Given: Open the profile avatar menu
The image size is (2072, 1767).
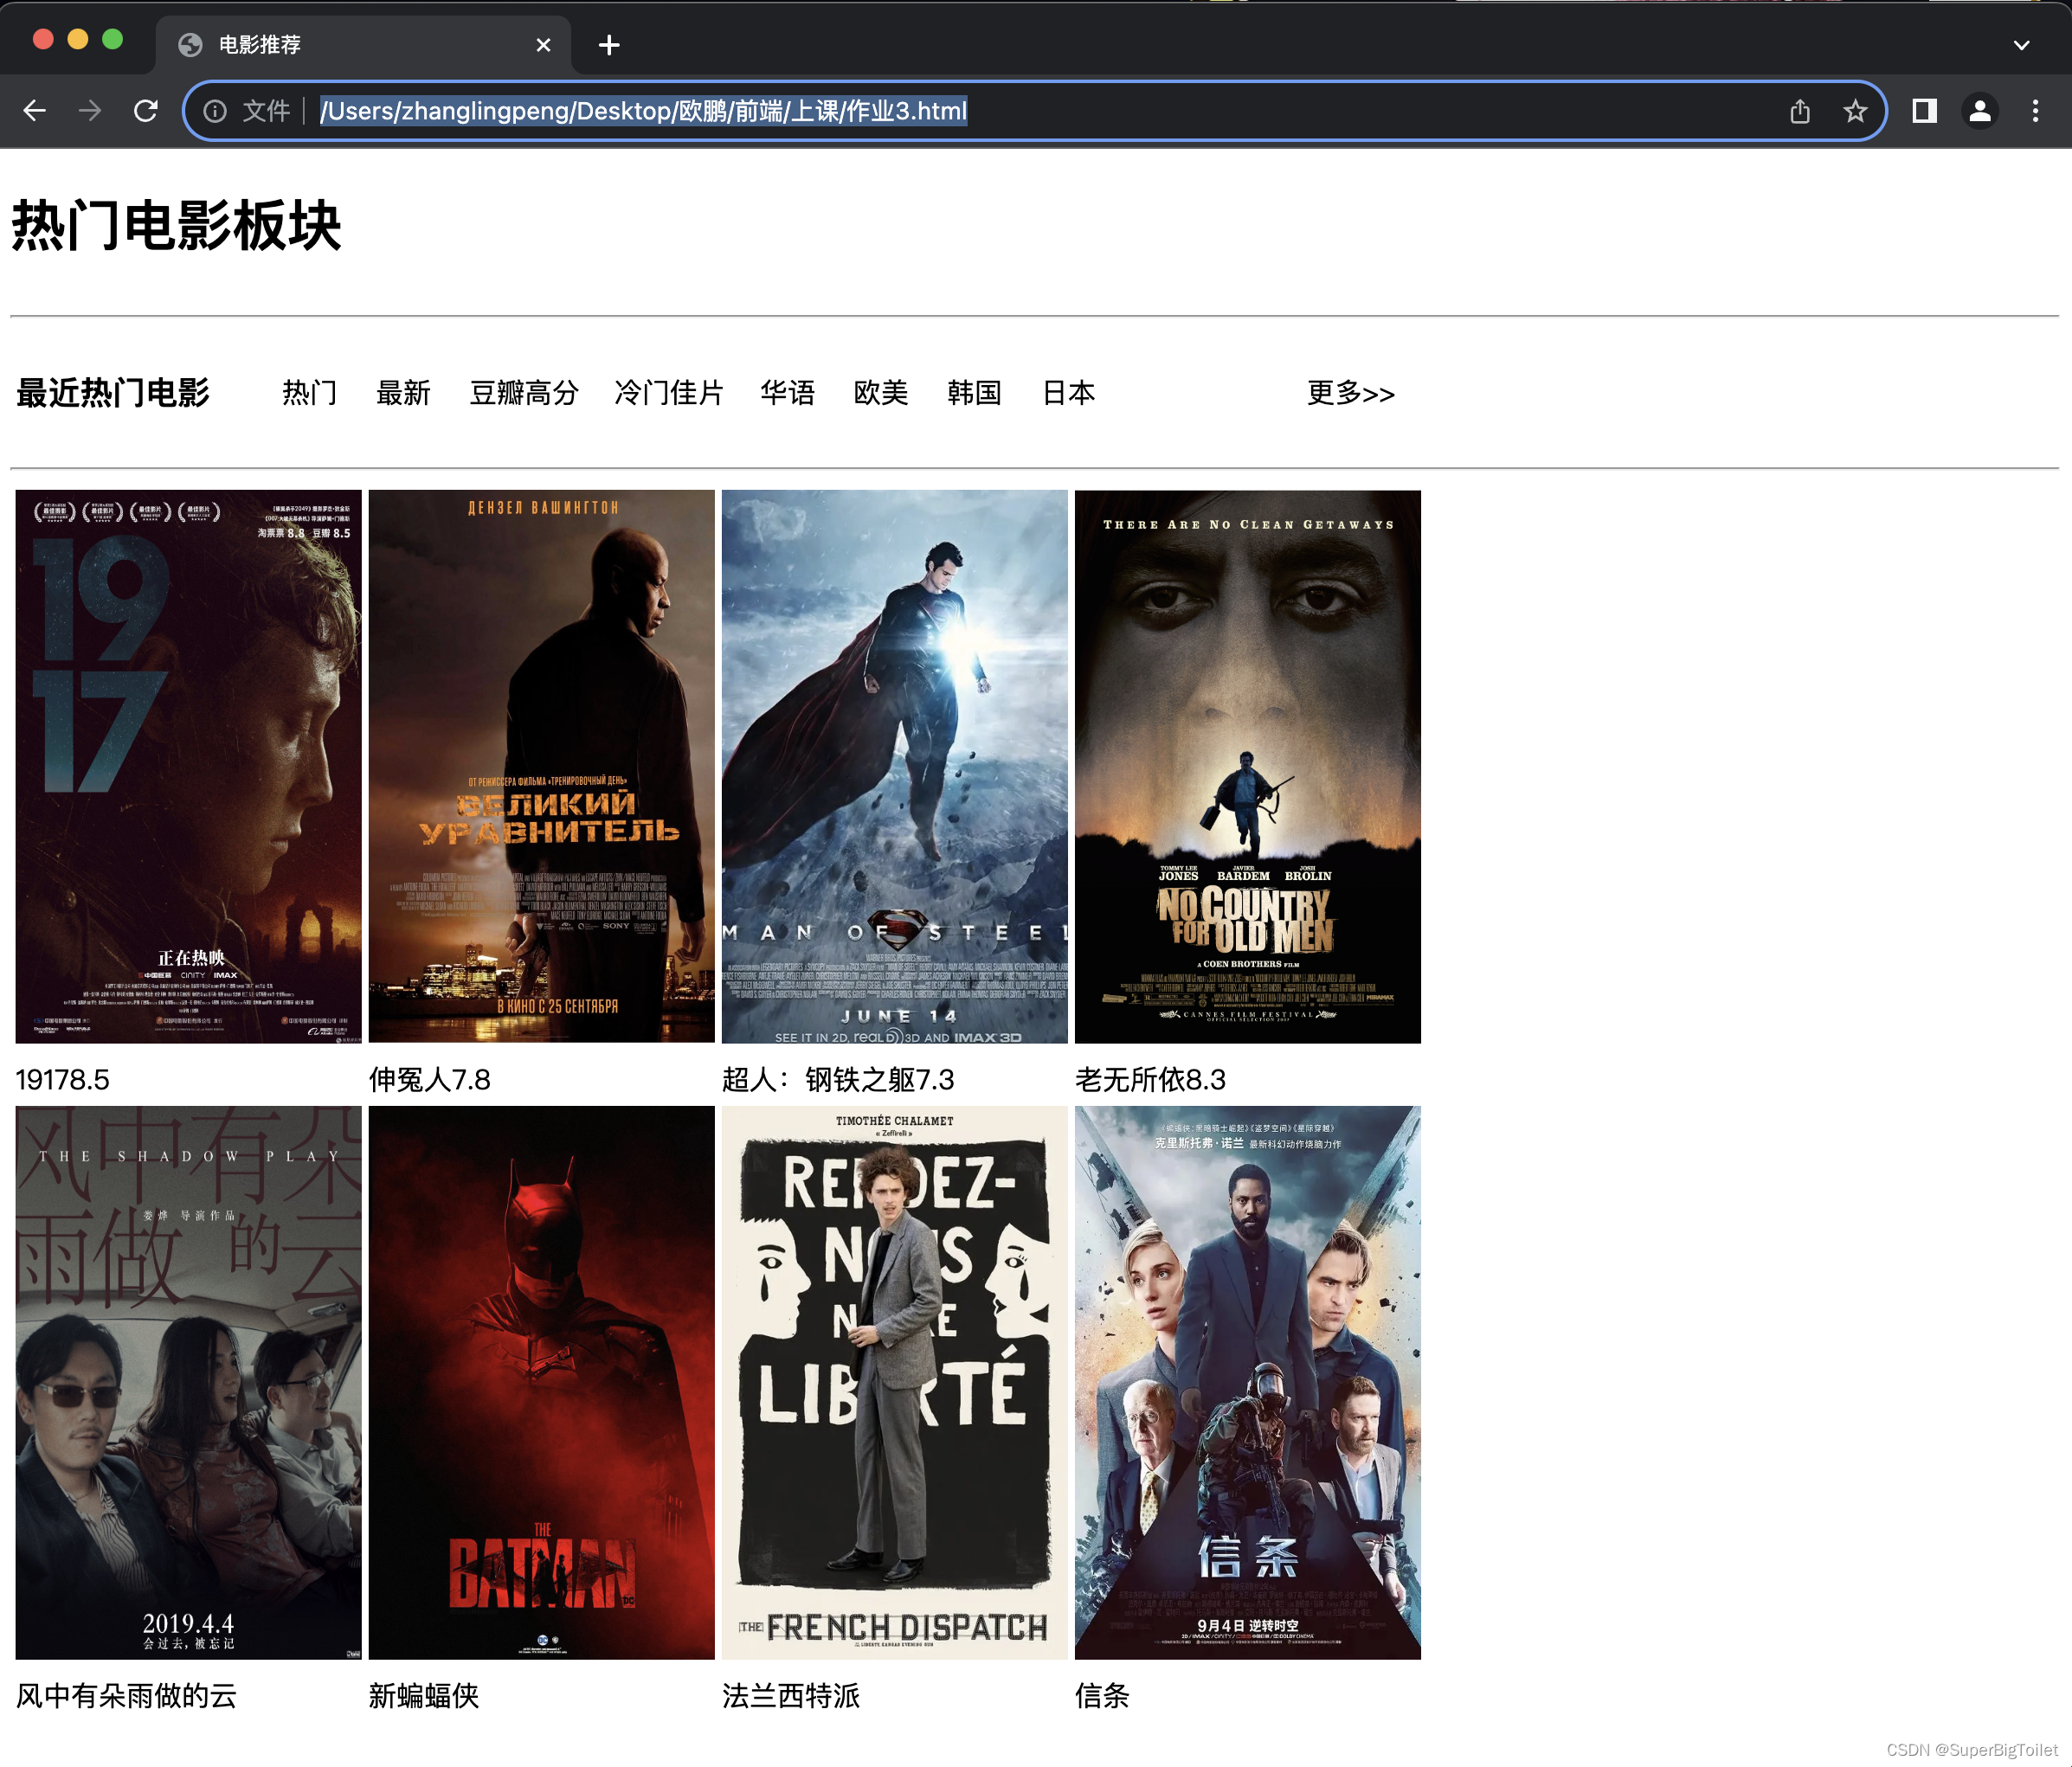Looking at the screenshot, I should pos(1980,111).
